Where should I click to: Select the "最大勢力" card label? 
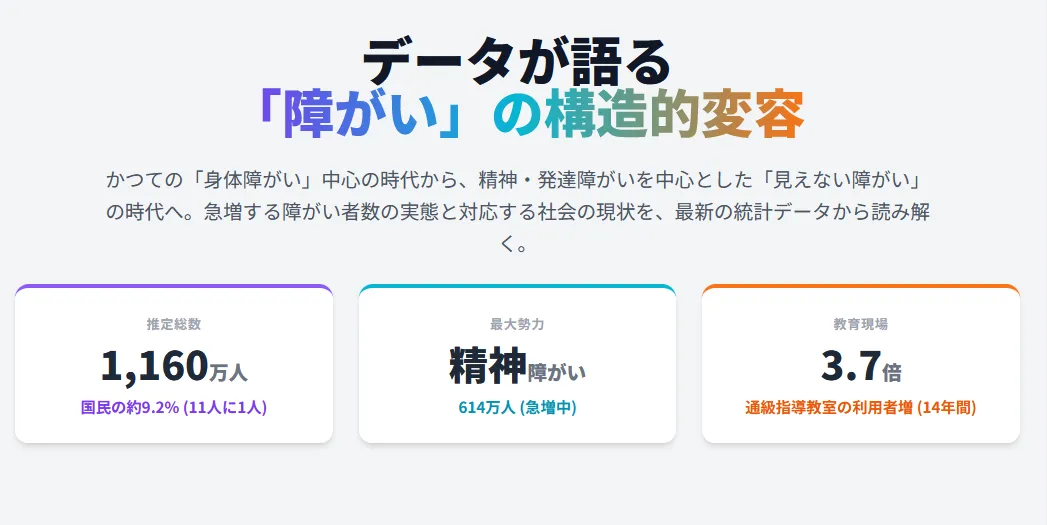[x=517, y=324]
